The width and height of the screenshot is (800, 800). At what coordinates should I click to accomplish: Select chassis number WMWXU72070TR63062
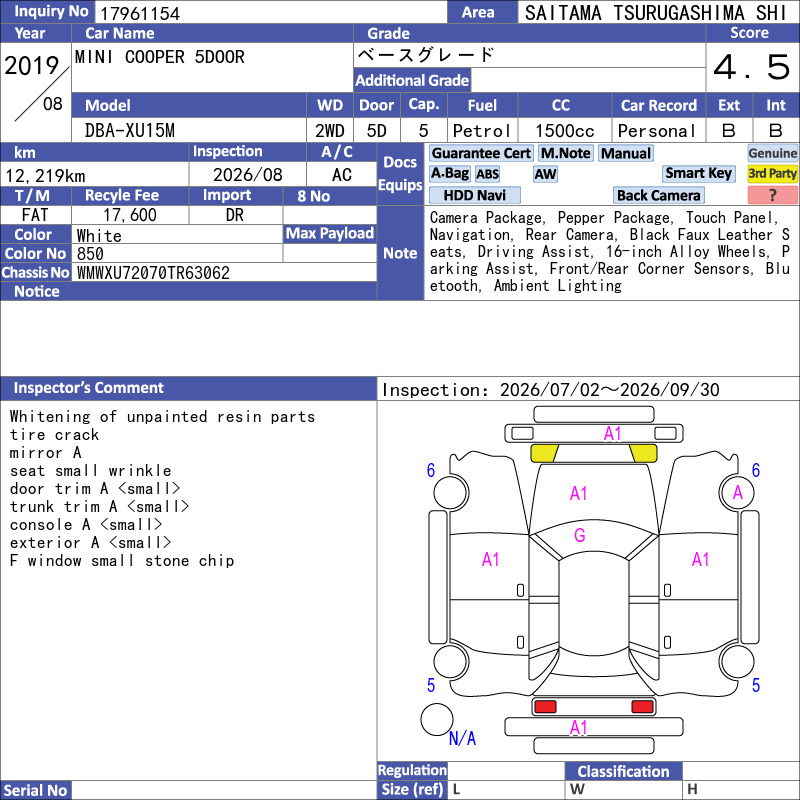click(x=153, y=273)
